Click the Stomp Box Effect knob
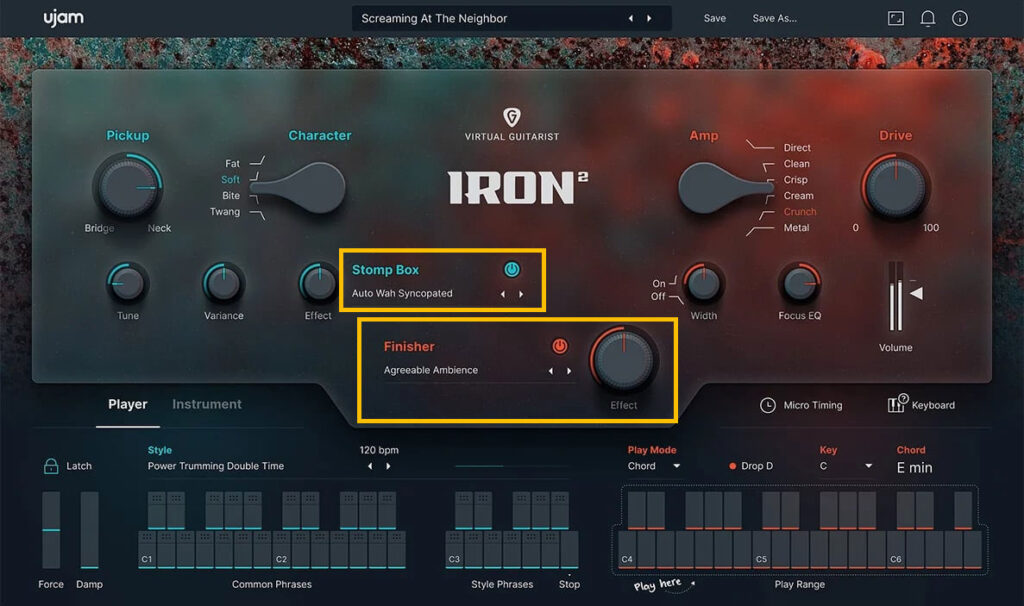The width and height of the screenshot is (1024, 606). tap(318, 283)
